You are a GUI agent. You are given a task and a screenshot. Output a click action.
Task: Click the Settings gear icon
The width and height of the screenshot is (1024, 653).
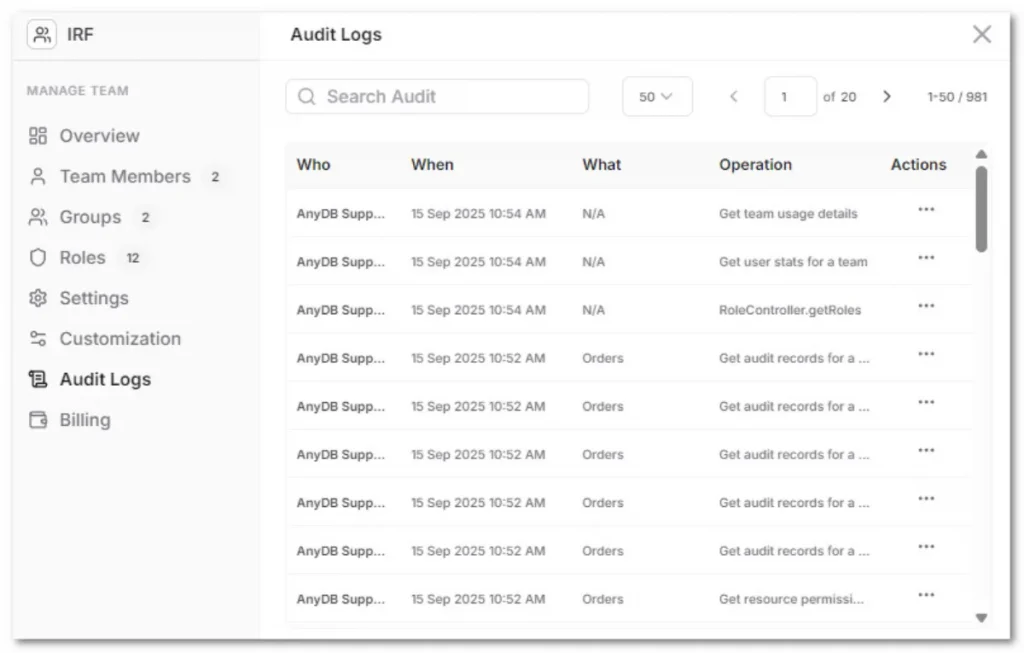click(38, 298)
